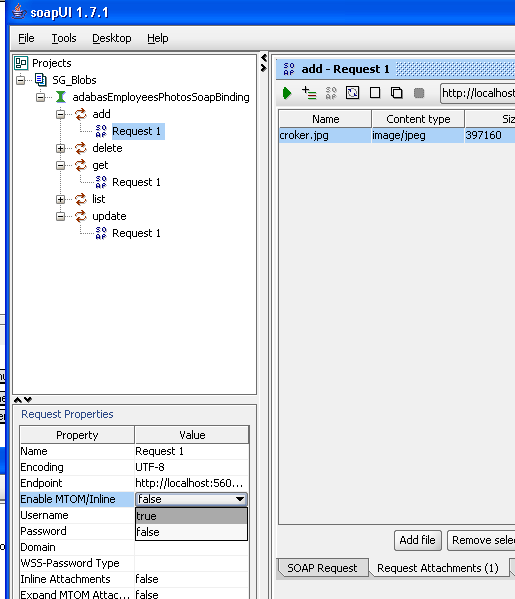Click the single empty square toolbar icon

tap(375, 93)
